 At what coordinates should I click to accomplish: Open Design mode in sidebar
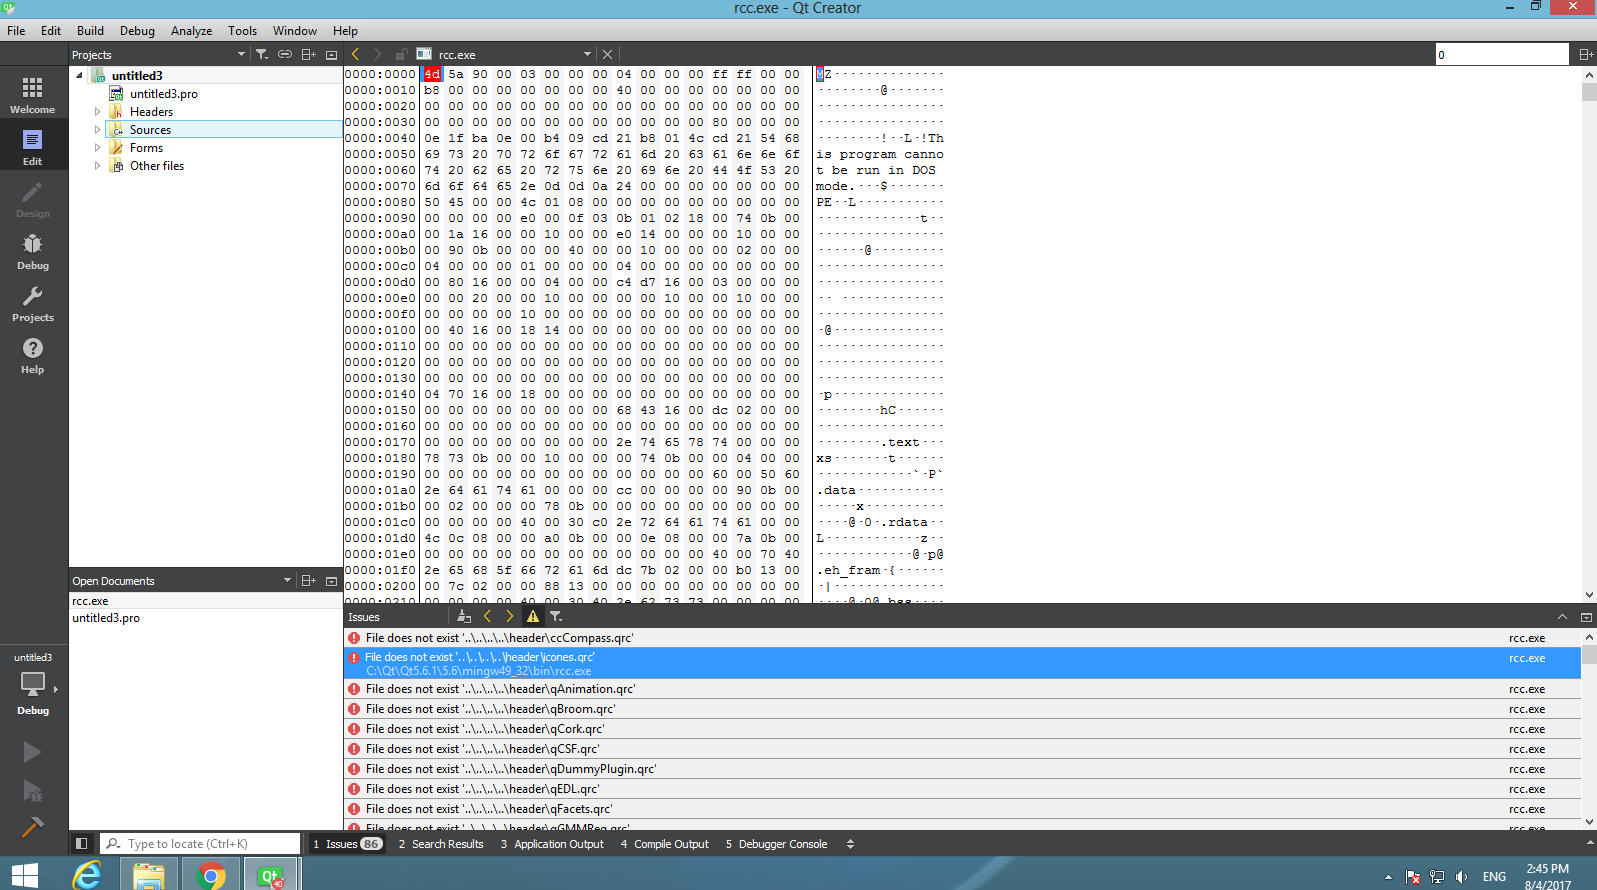(x=33, y=198)
